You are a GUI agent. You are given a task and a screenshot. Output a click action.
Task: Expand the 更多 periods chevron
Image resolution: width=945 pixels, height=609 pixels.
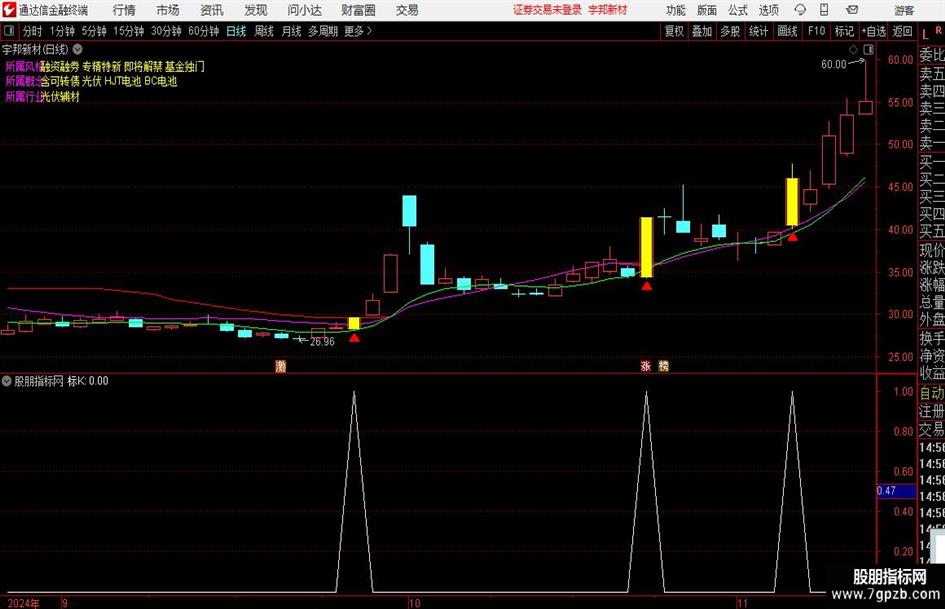[x=369, y=31]
